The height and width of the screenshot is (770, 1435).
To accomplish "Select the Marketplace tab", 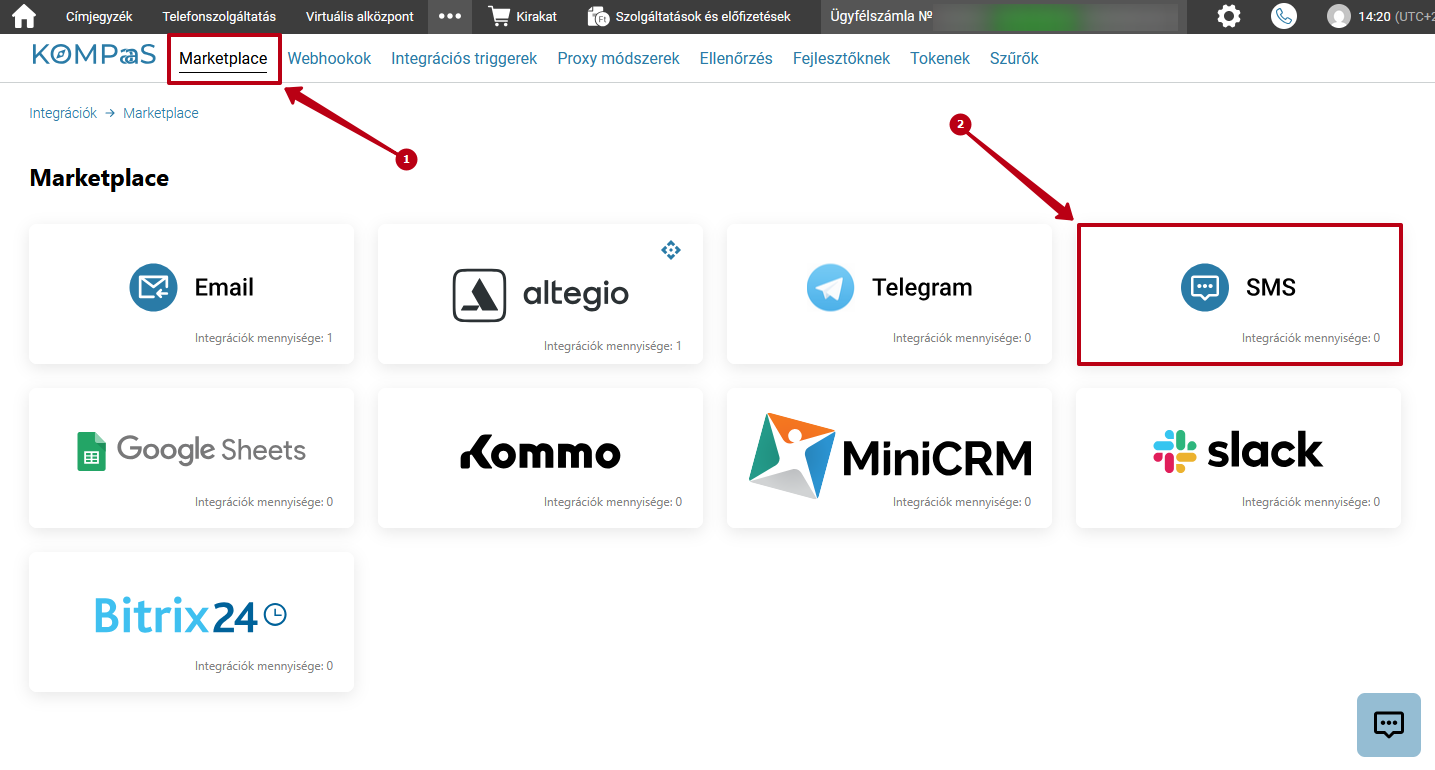I will (223, 59).
